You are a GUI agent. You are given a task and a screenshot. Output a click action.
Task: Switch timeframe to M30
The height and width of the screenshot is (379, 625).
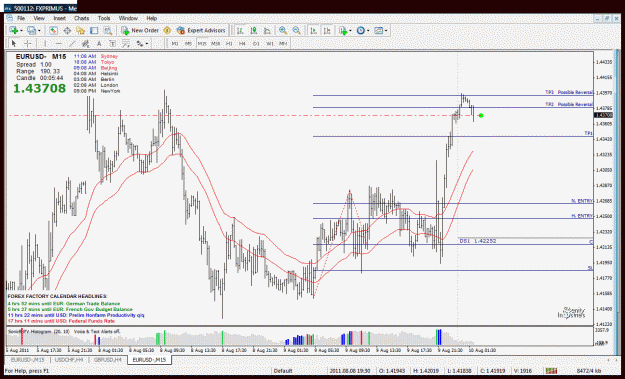click(216, 43)
